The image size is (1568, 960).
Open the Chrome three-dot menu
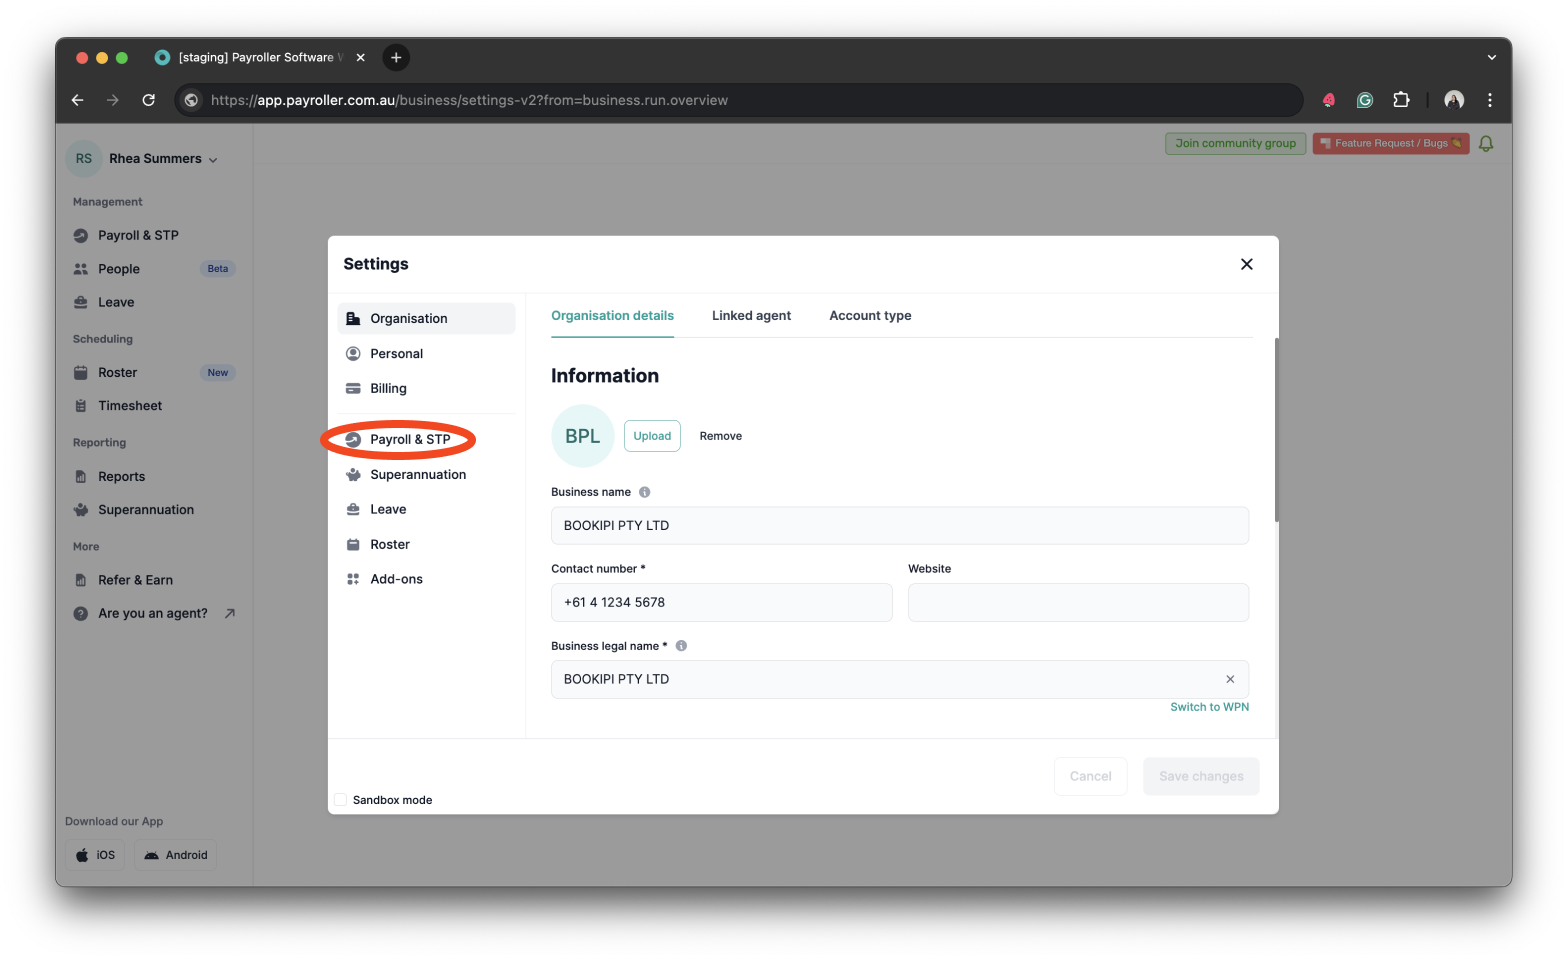pos(1489,100)
